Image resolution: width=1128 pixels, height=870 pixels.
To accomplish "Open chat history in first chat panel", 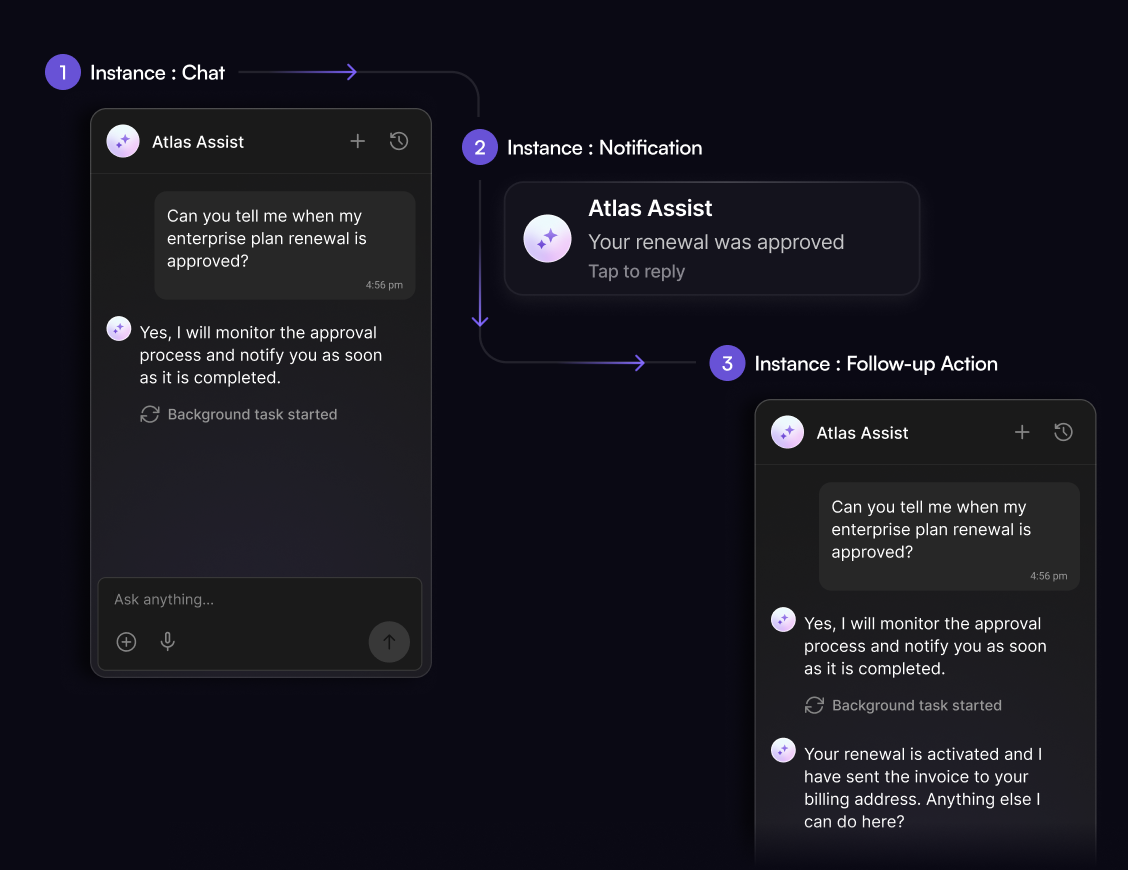I will [399, 142].
